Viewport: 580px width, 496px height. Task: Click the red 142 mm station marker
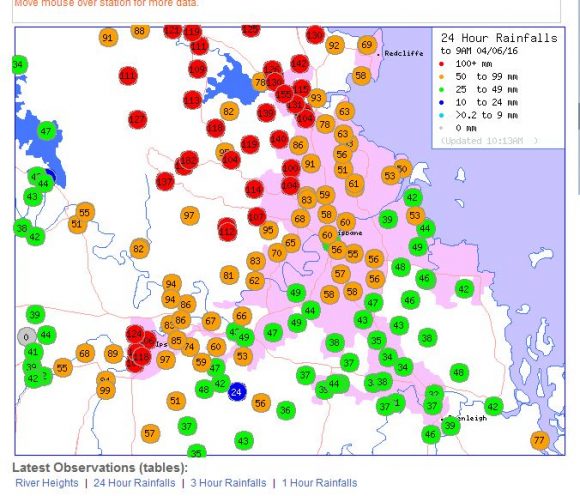tap(300, 64)
